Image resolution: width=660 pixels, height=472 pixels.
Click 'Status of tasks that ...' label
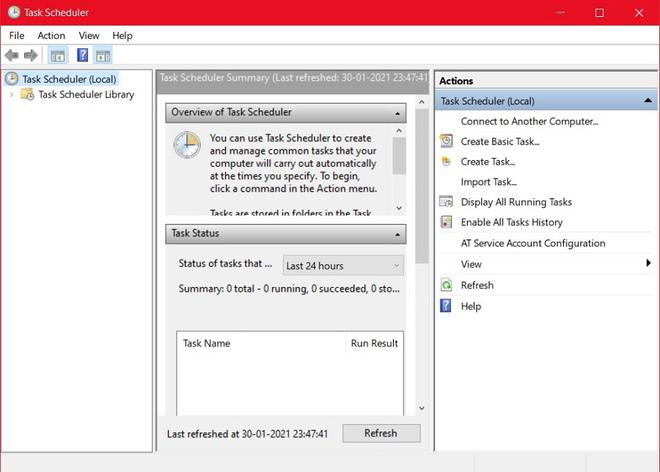click(225, 264)
